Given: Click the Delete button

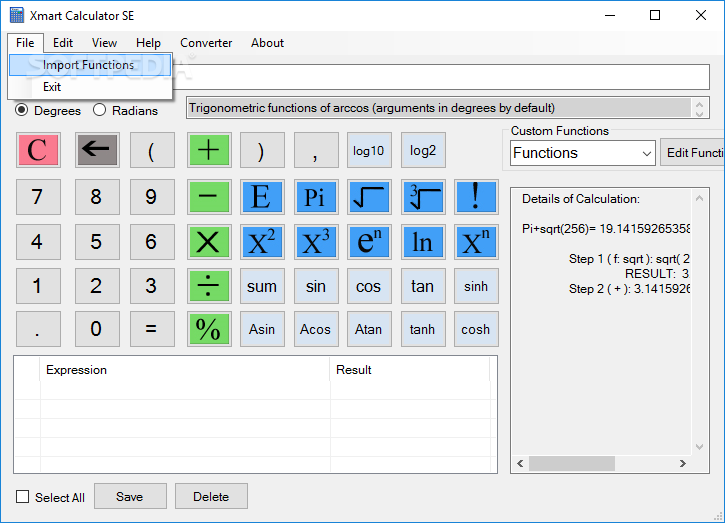Looking at the screenshot, I should (211, 497).
